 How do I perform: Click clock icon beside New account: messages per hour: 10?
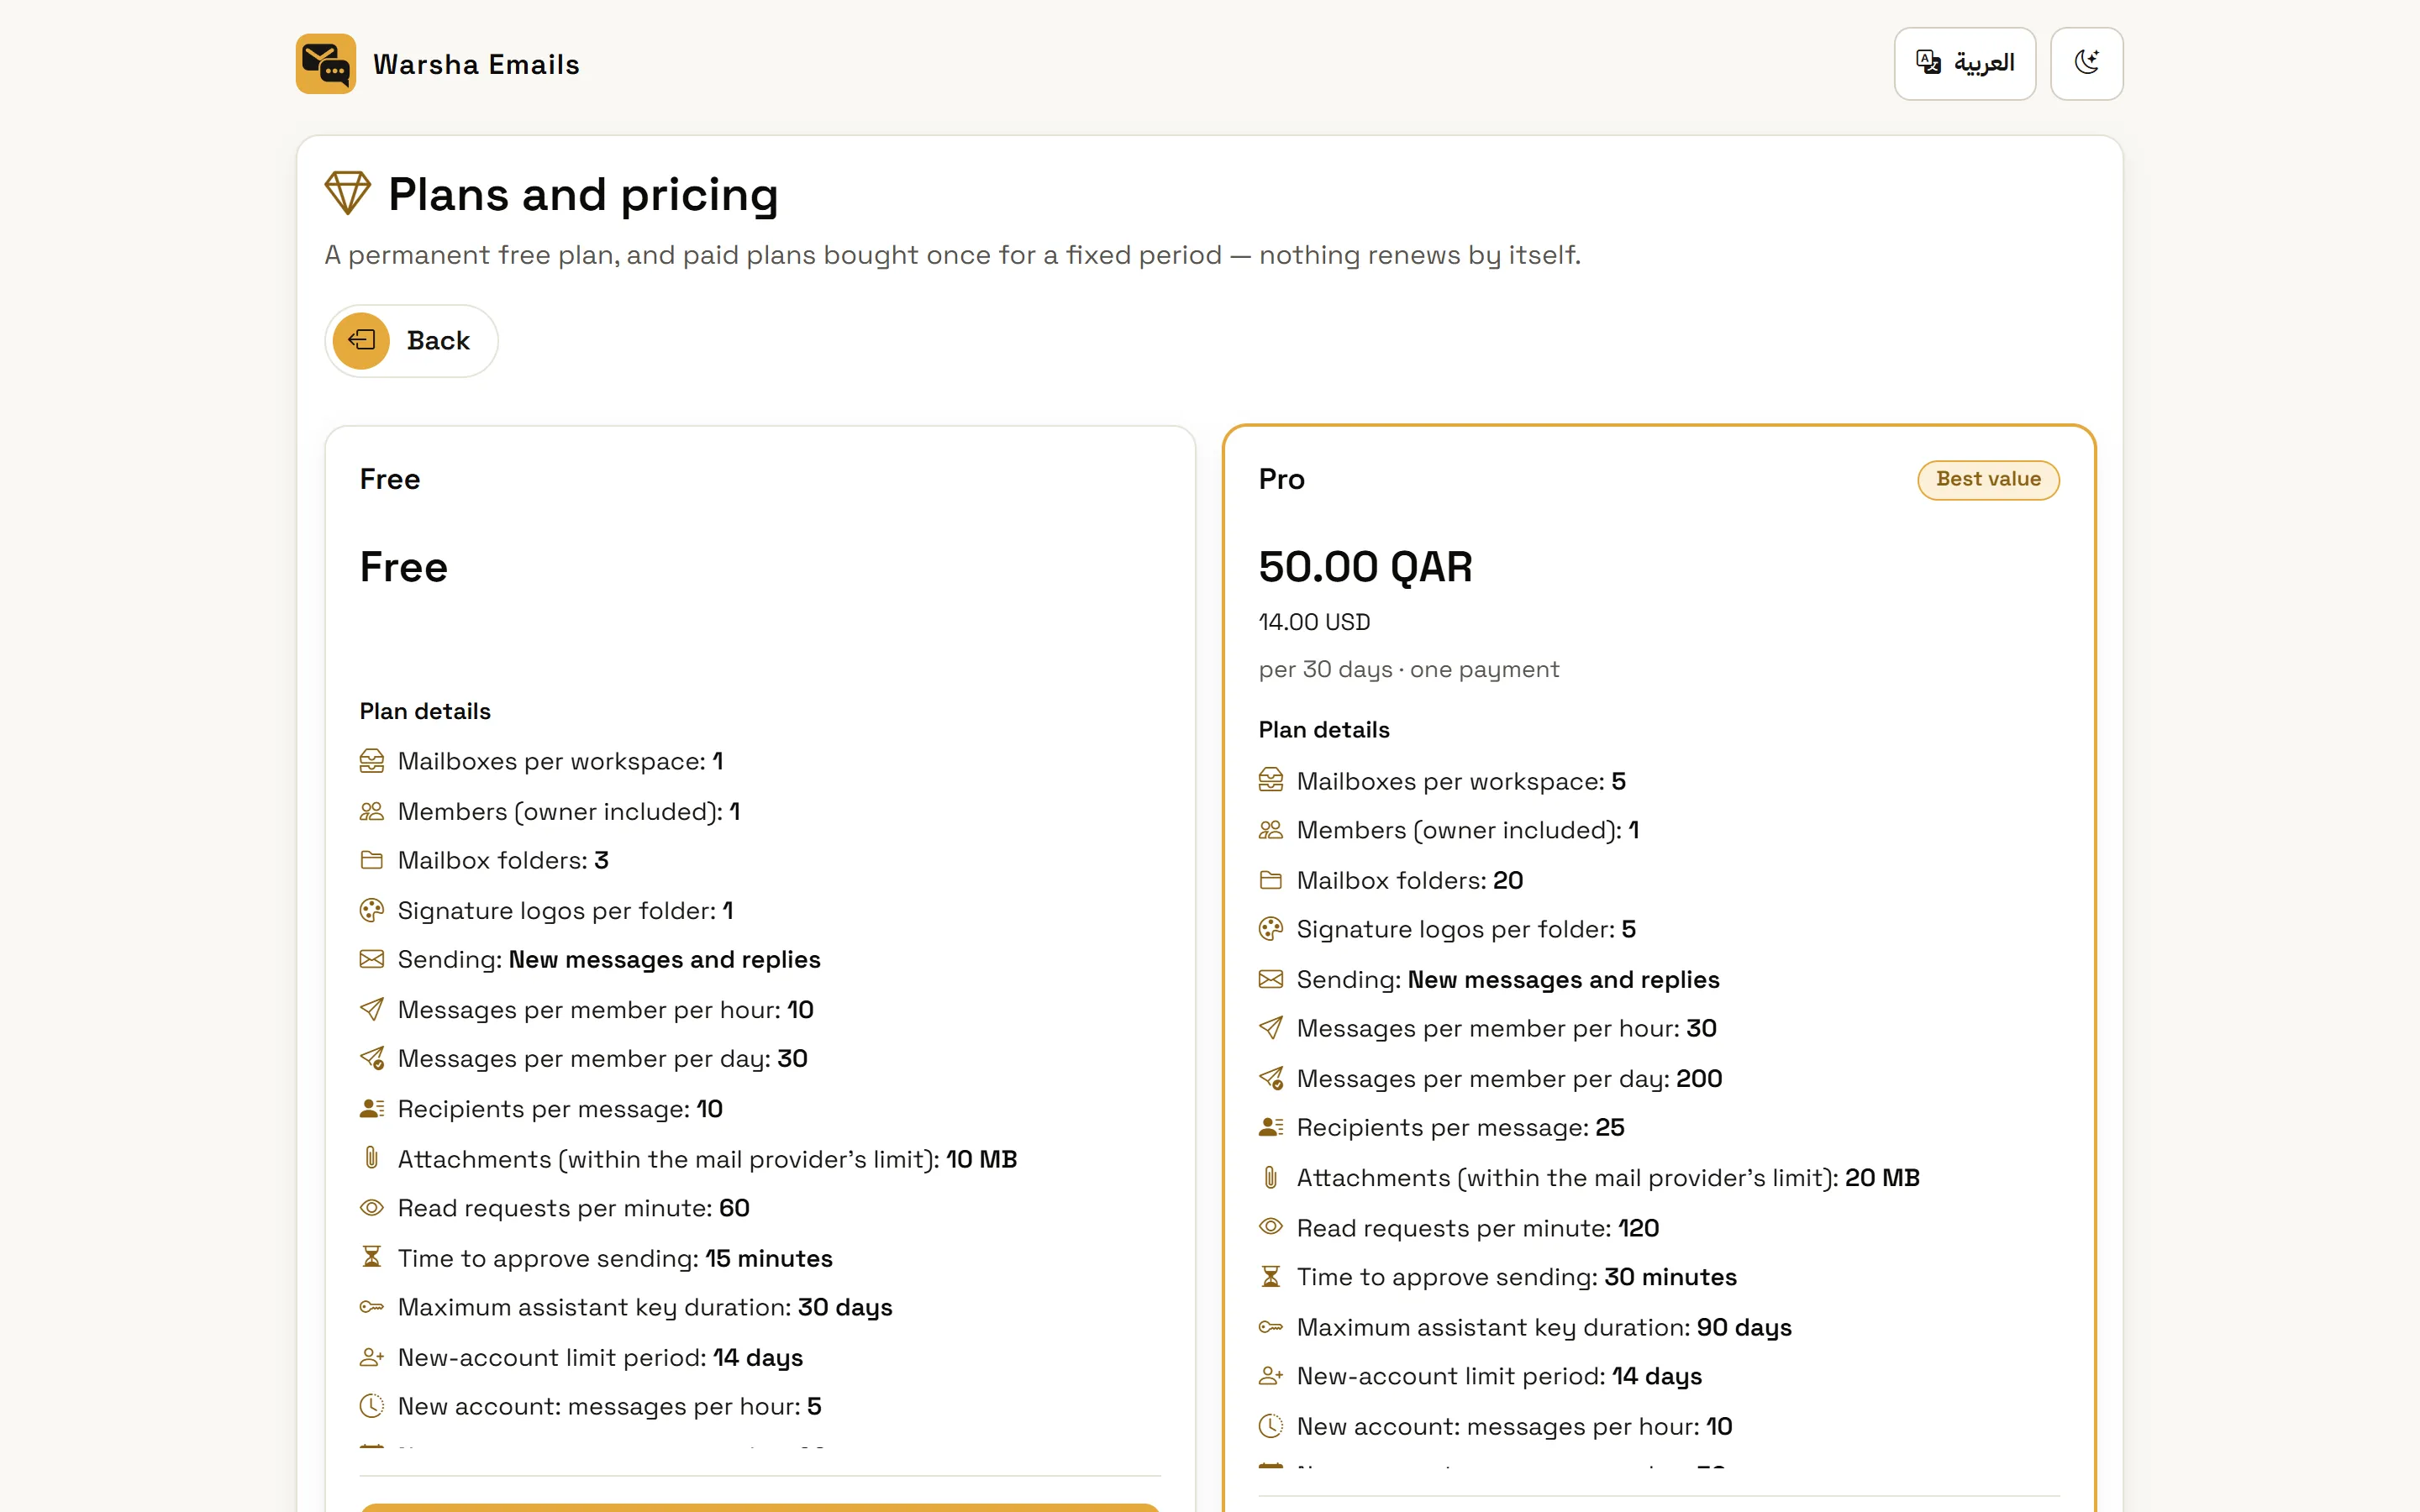1270,1426
